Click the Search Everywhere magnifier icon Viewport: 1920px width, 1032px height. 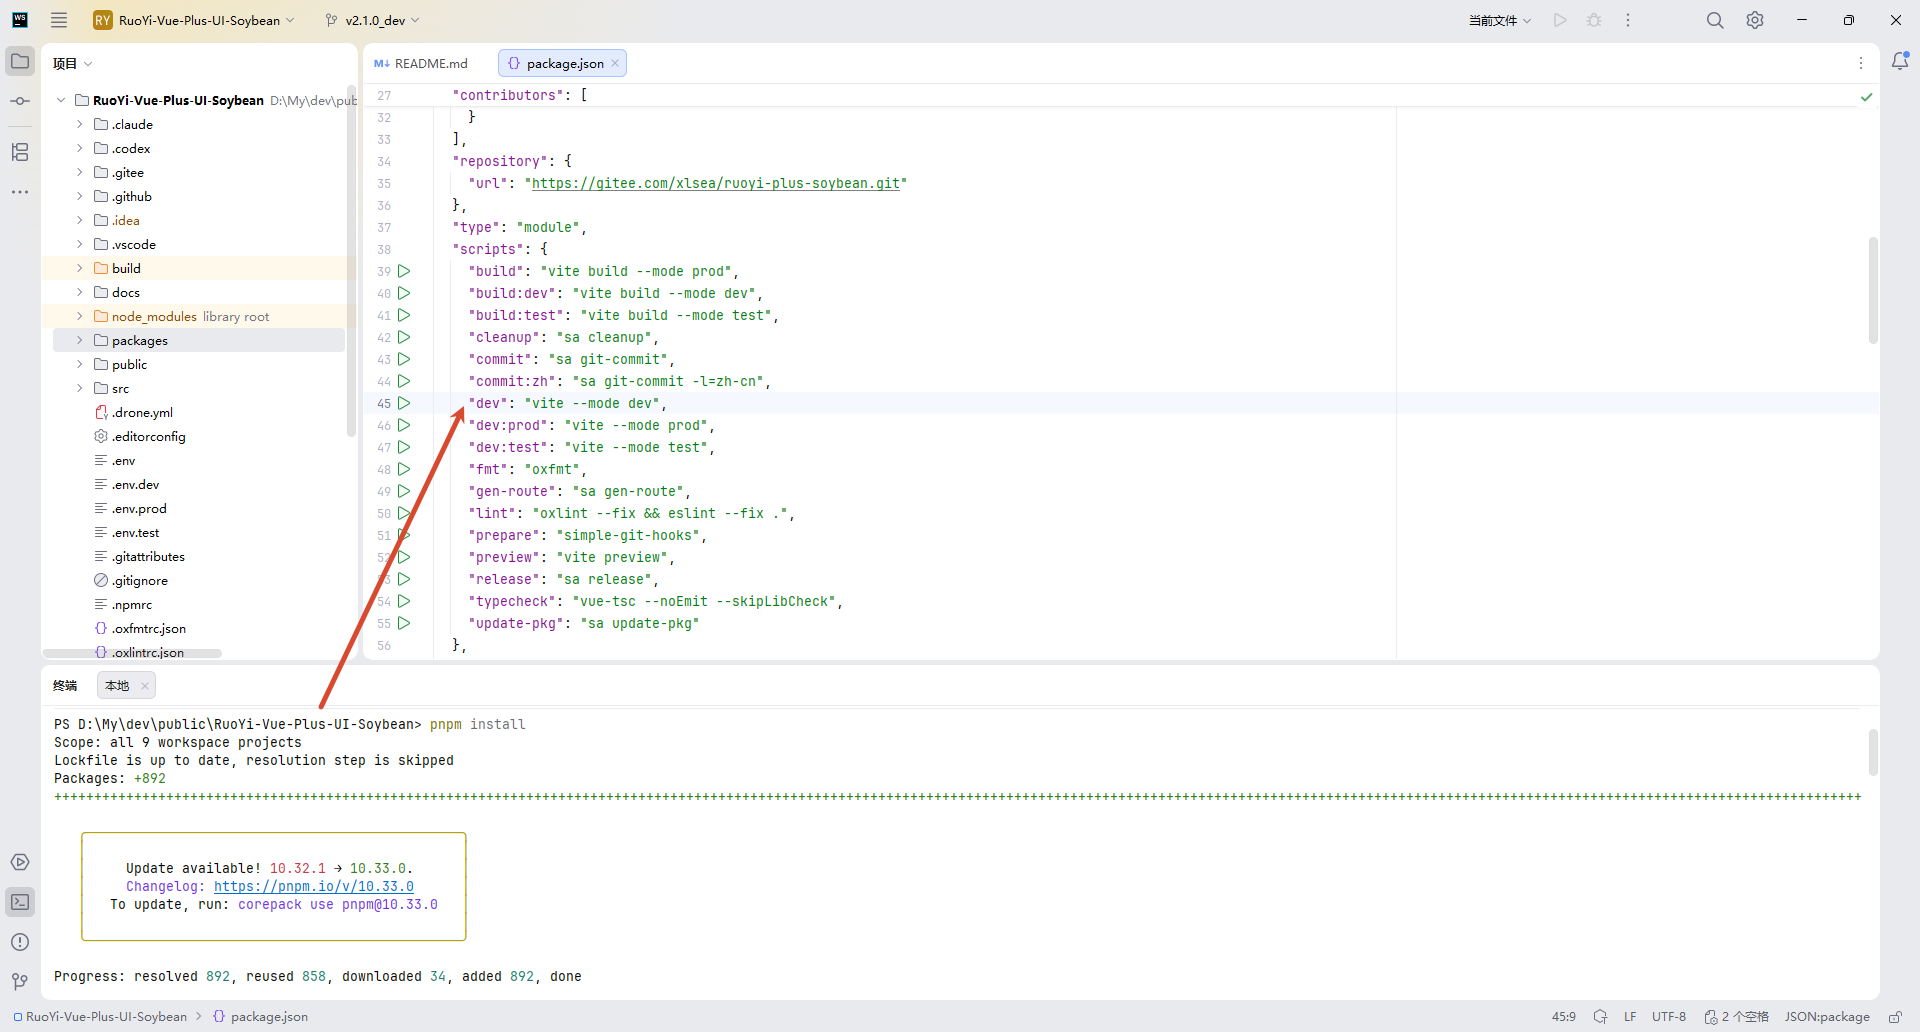click(x=1715, y=20)
